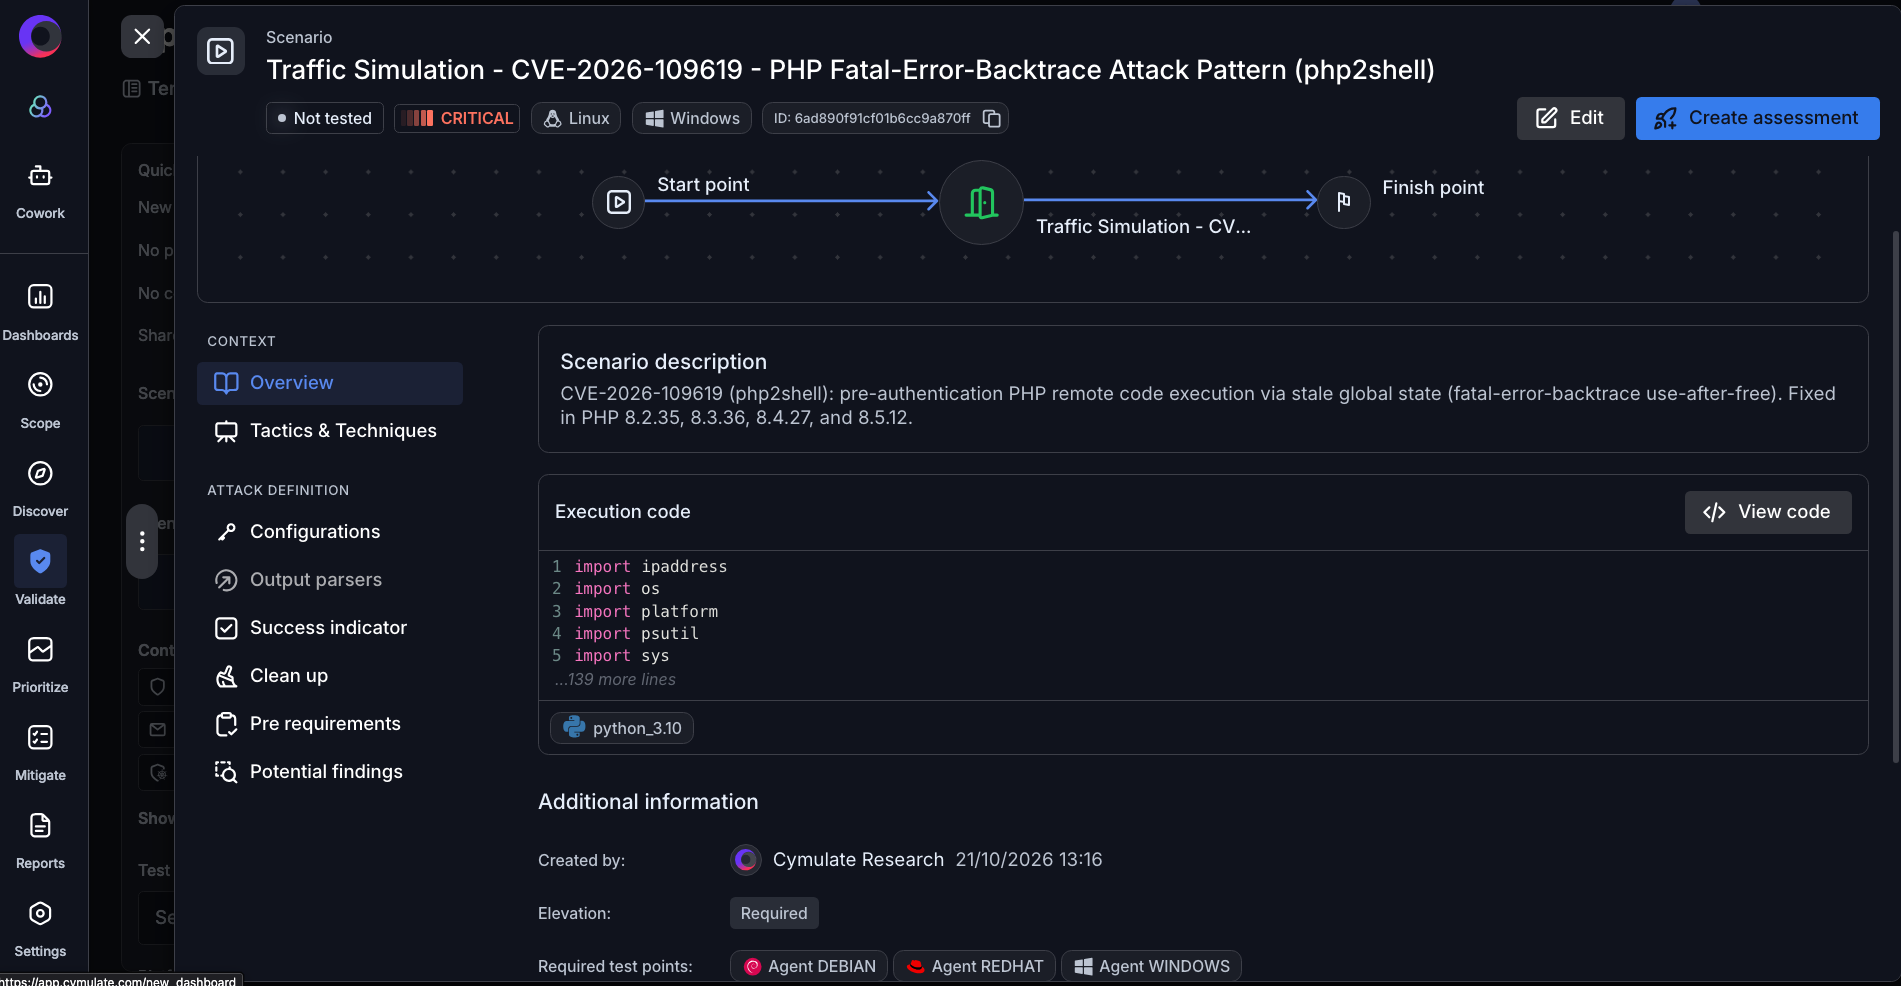This screenshot has height=986, width=1901.
Task: Open the Pre requirements section
Action: point(330,724)
